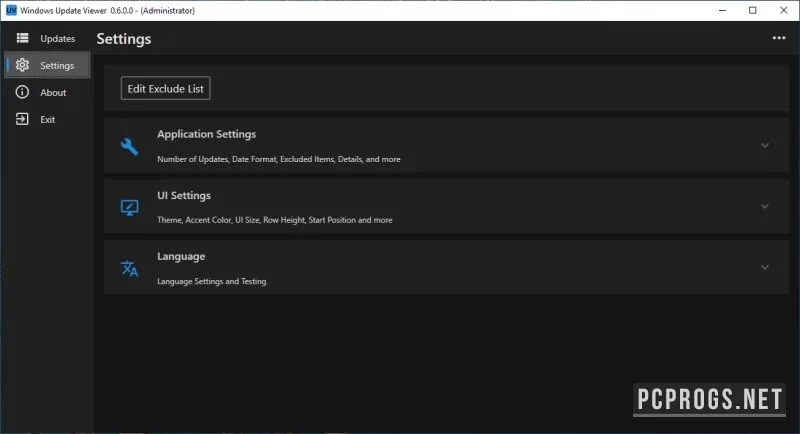Open the About page
The width and height of the screenshot is (800, 434).
(47, 92)
